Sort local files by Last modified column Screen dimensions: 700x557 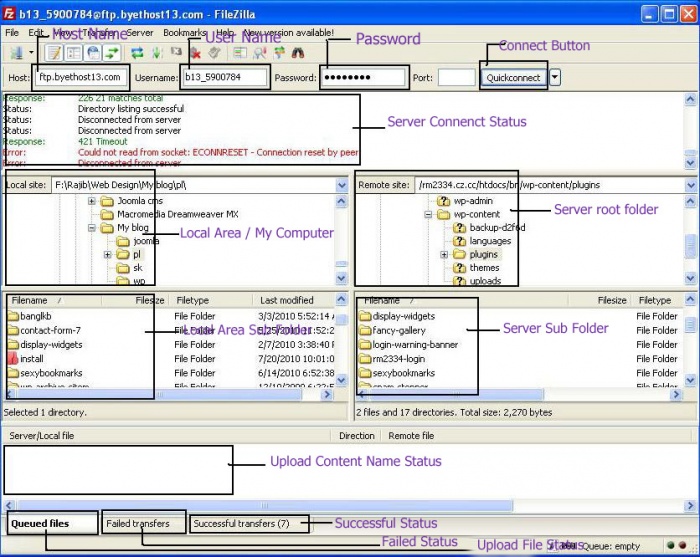(295, 300)
